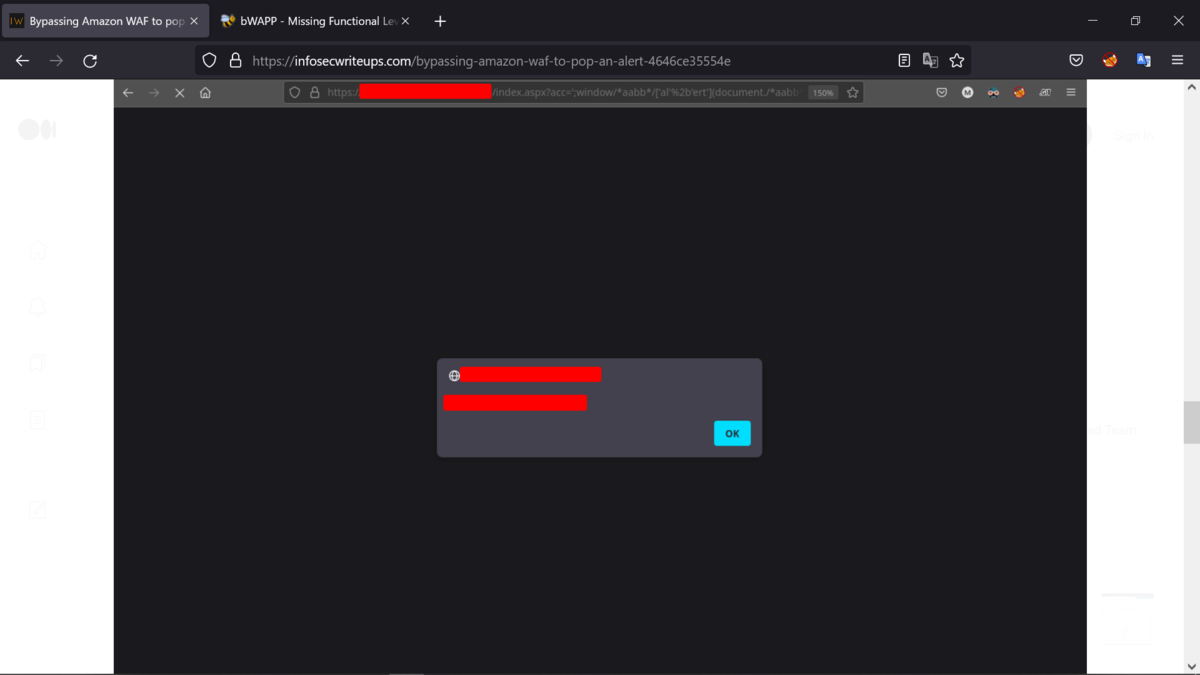Click the Medium logo
The width and height of the screenshot is (1200, 675).
click(x=37, y=130)
